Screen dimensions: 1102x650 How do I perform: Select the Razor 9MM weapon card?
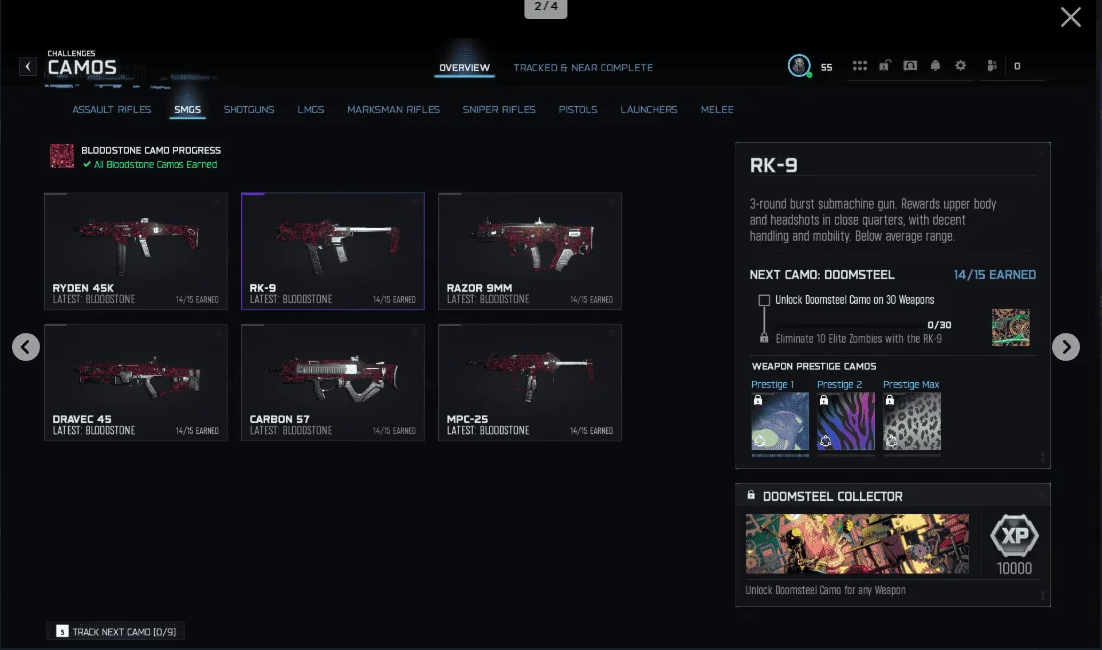(530, 251)
